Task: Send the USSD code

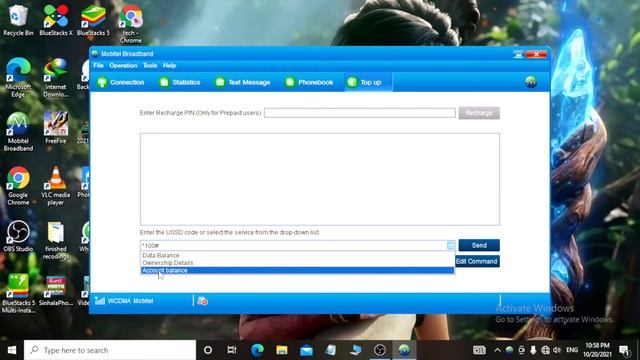Action: (x=479, y=245)
